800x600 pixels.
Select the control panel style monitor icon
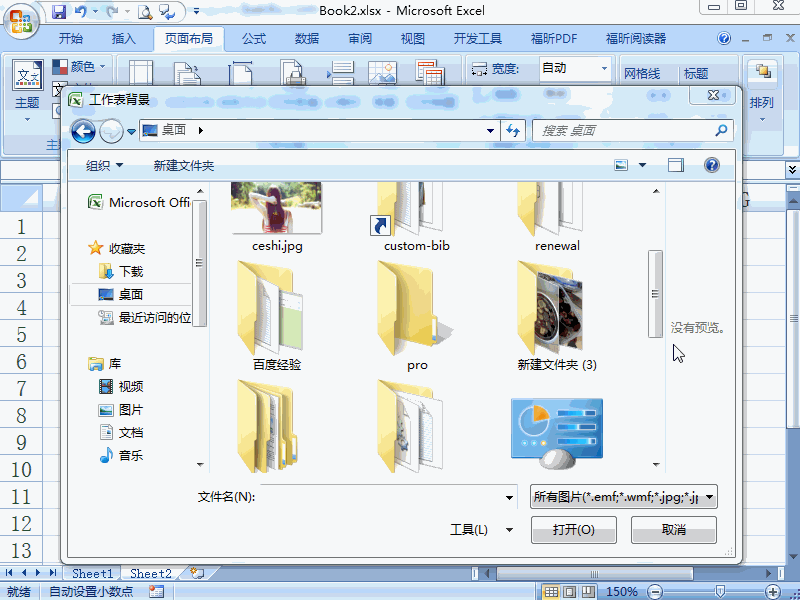tap(557, 434)
